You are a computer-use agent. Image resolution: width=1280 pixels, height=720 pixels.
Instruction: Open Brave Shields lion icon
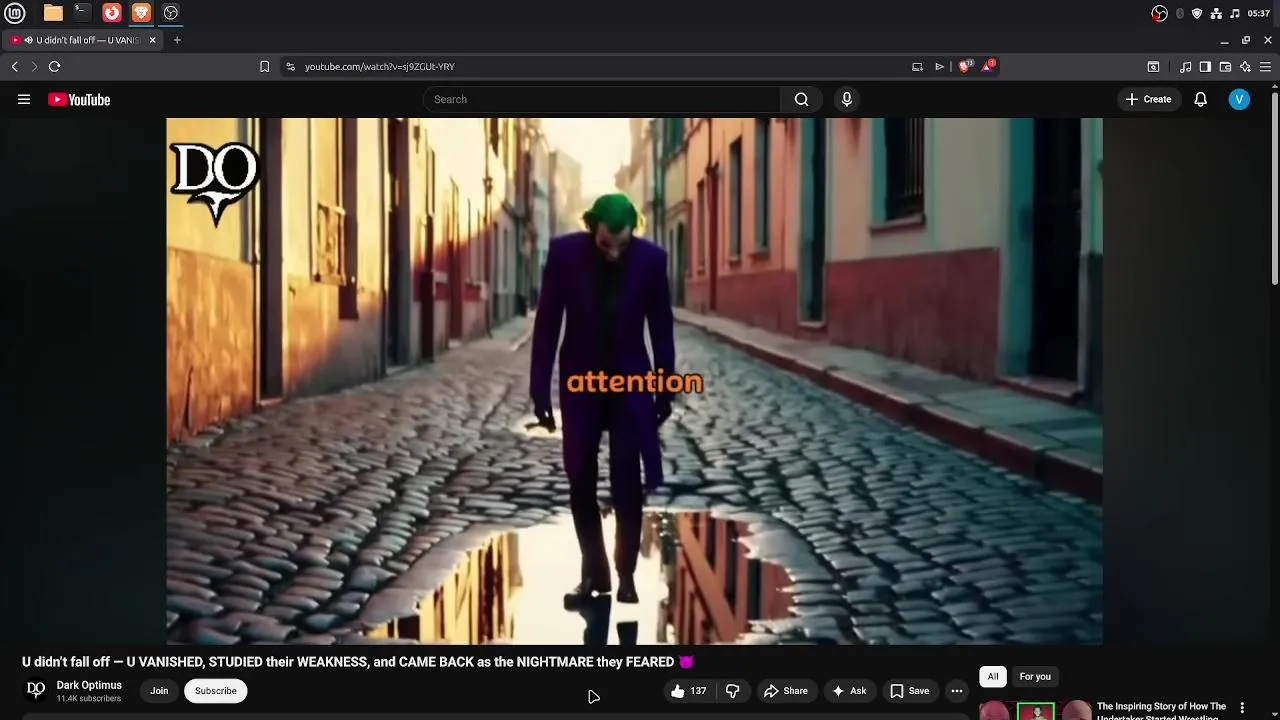(x=965, y=66)
